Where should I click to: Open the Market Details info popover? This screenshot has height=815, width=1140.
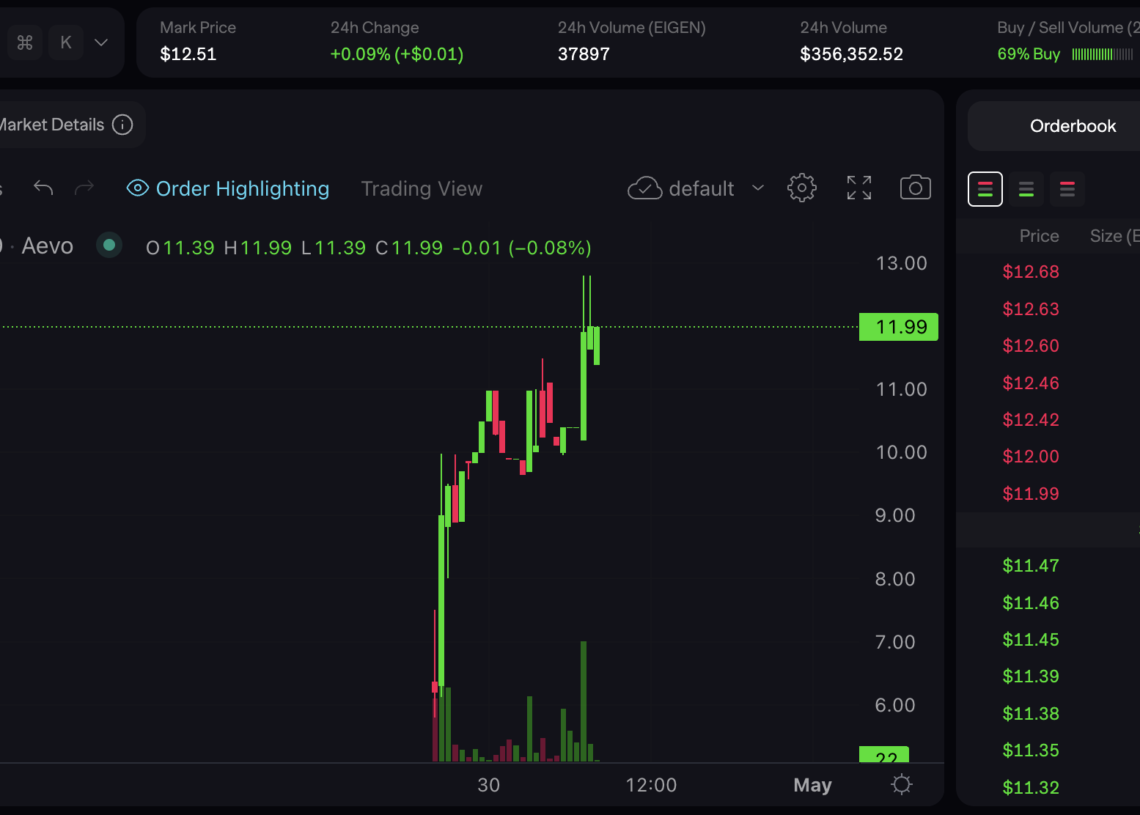tap(122, 124)
